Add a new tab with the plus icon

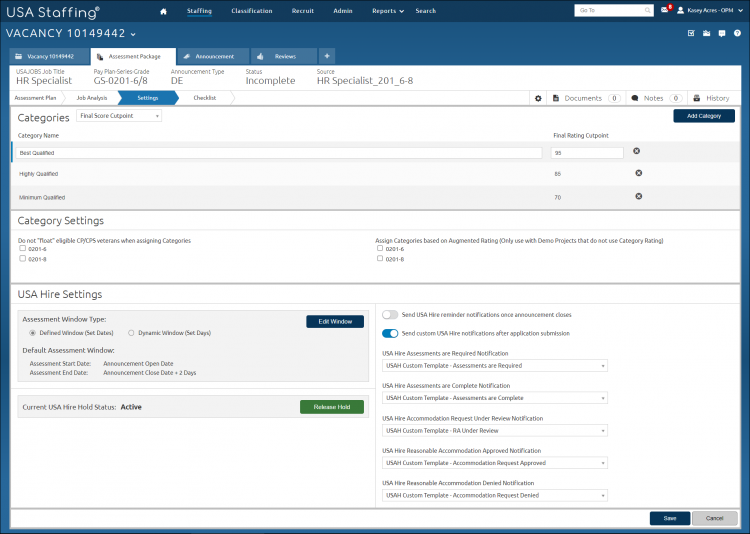[x=327, y=56]
